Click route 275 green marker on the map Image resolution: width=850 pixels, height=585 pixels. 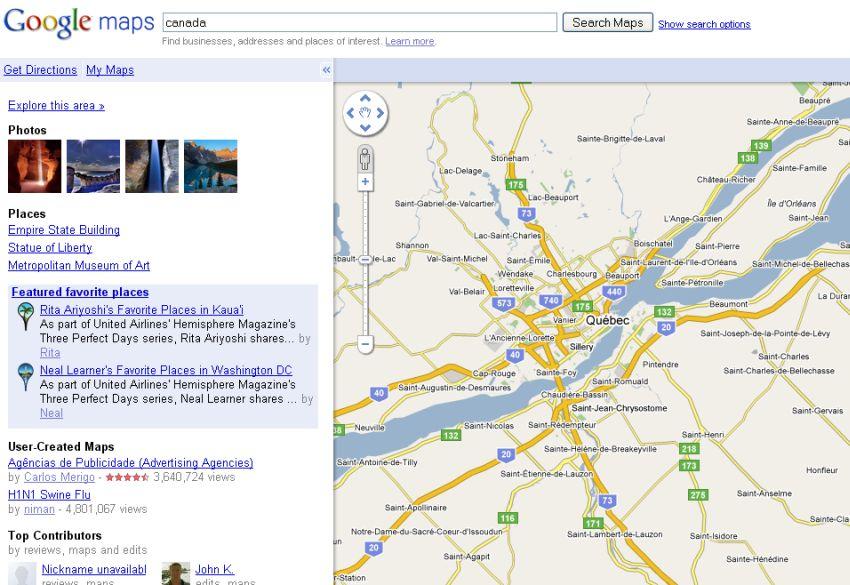(x=698, y=495)
